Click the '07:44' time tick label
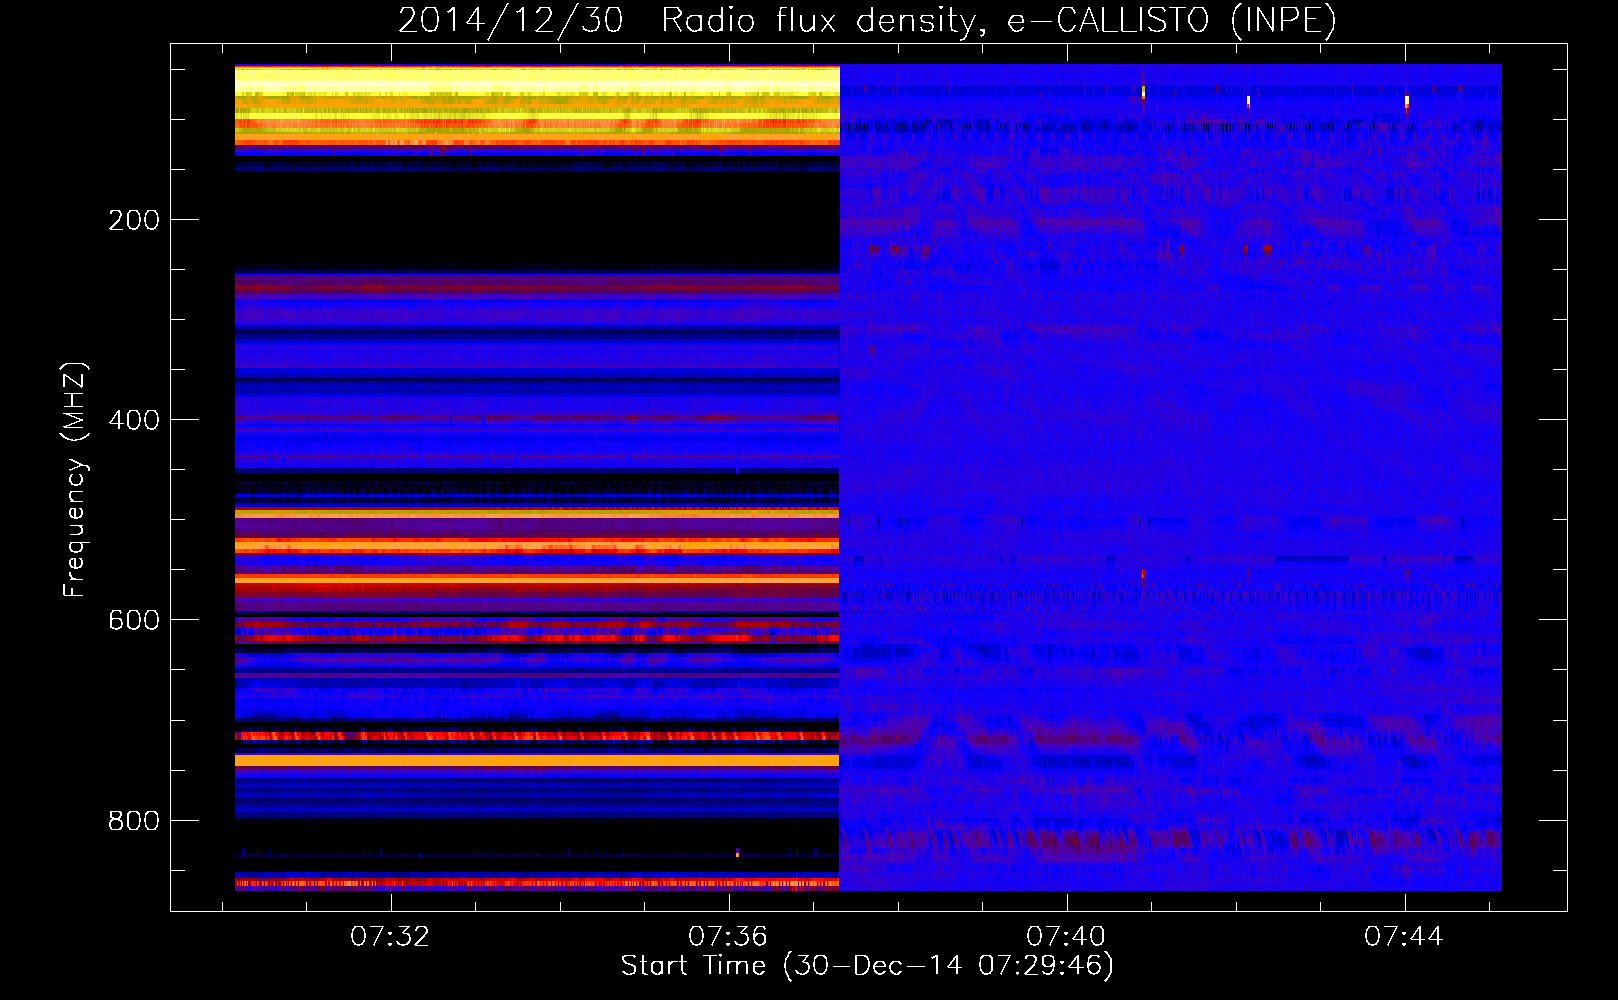1618x1000 pixels. [x=1404, y=936]
